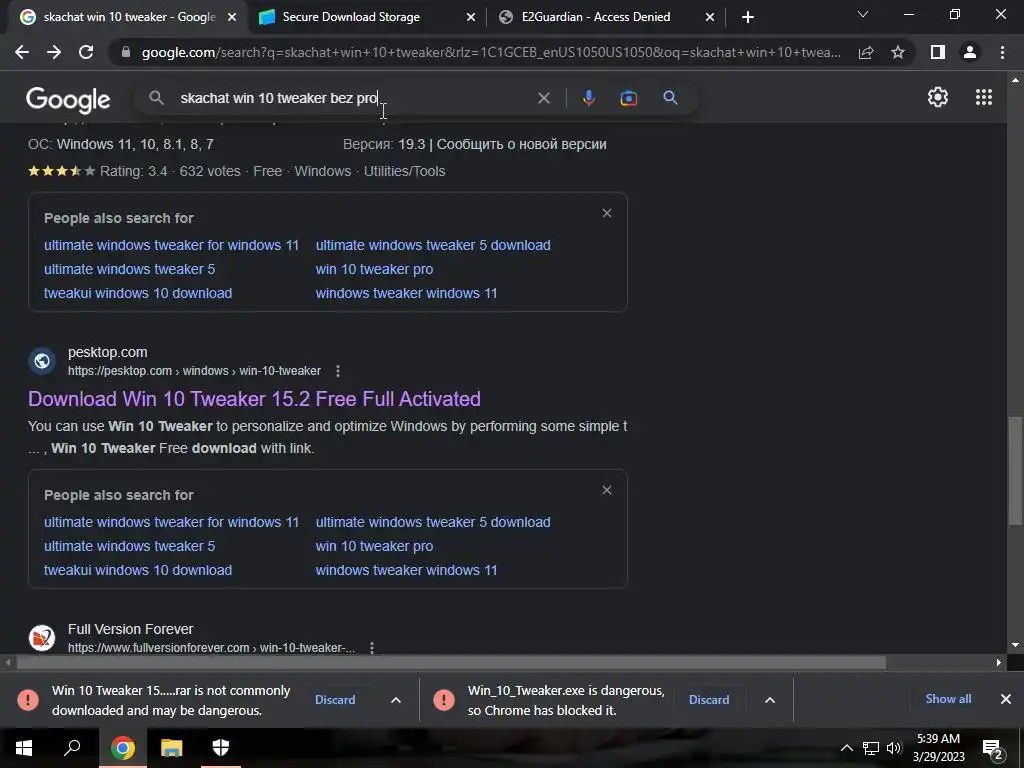Discard the Win 10 Tweaker rar download
The height and width of the screenshot is (768, 1024).
pos(335,699)
